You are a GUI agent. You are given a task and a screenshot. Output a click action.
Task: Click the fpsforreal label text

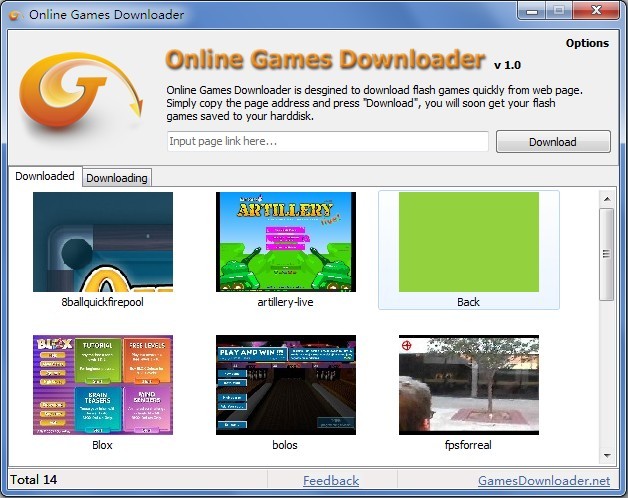point(468,445)
